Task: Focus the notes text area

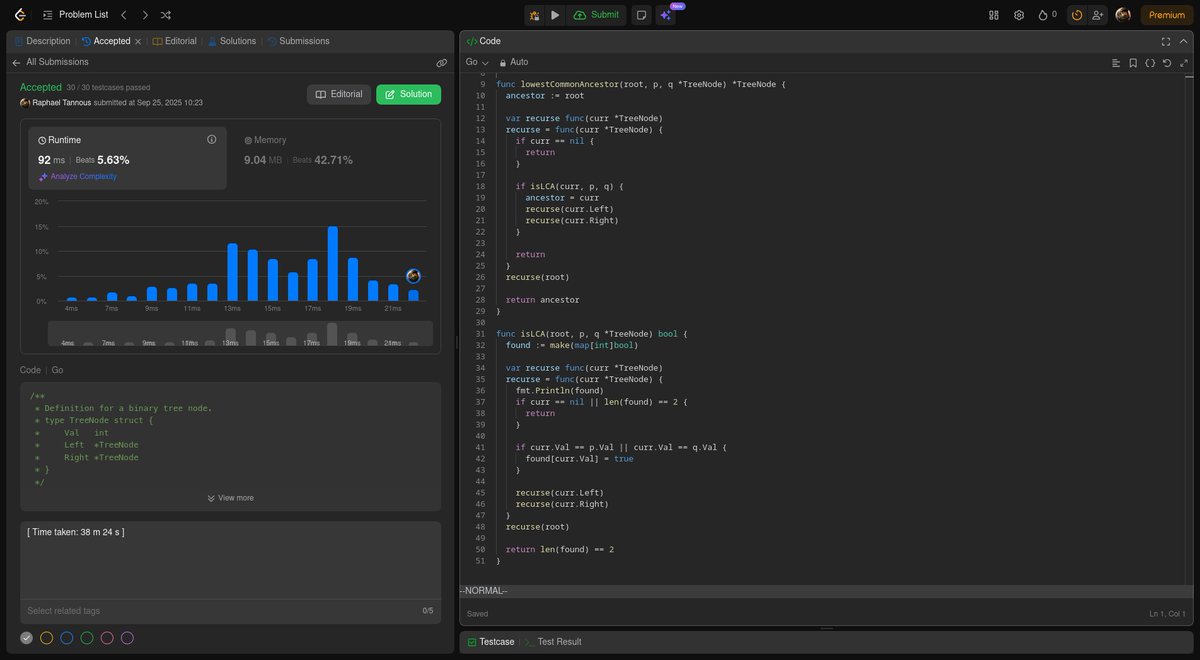Action: click(230, 560)
